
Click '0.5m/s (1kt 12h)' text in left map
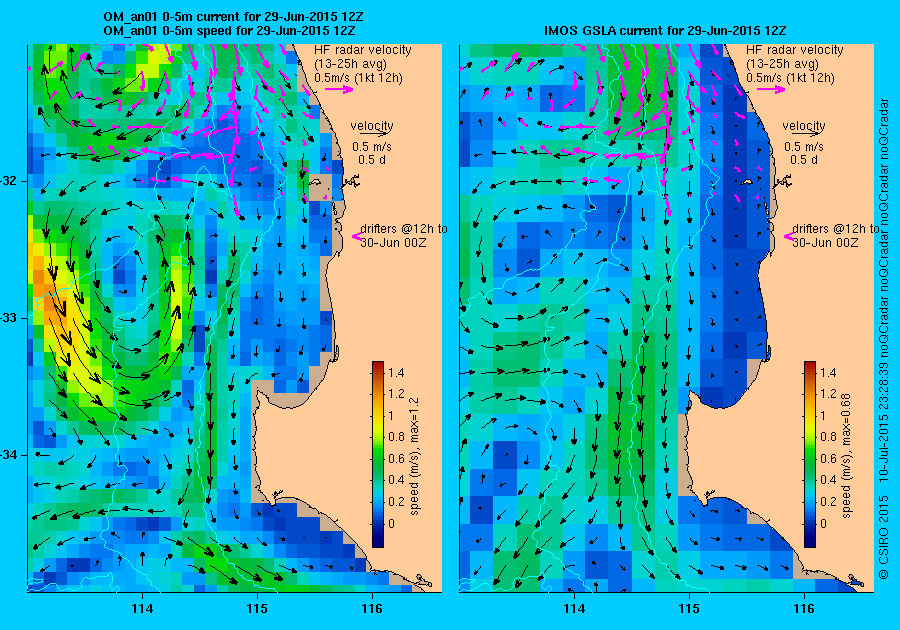tap(358, 77)
